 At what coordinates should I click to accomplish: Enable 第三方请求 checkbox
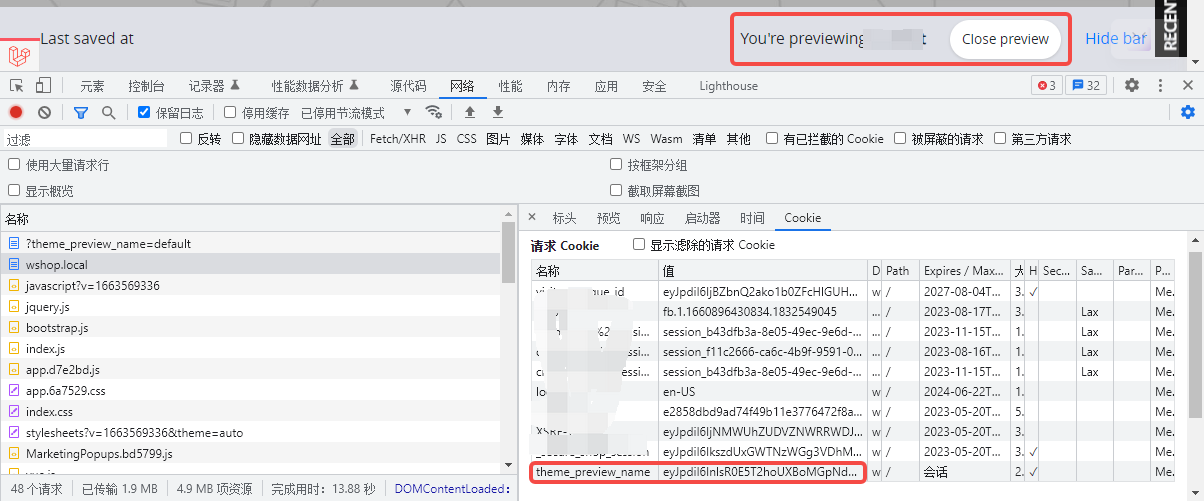[1000, 139]
